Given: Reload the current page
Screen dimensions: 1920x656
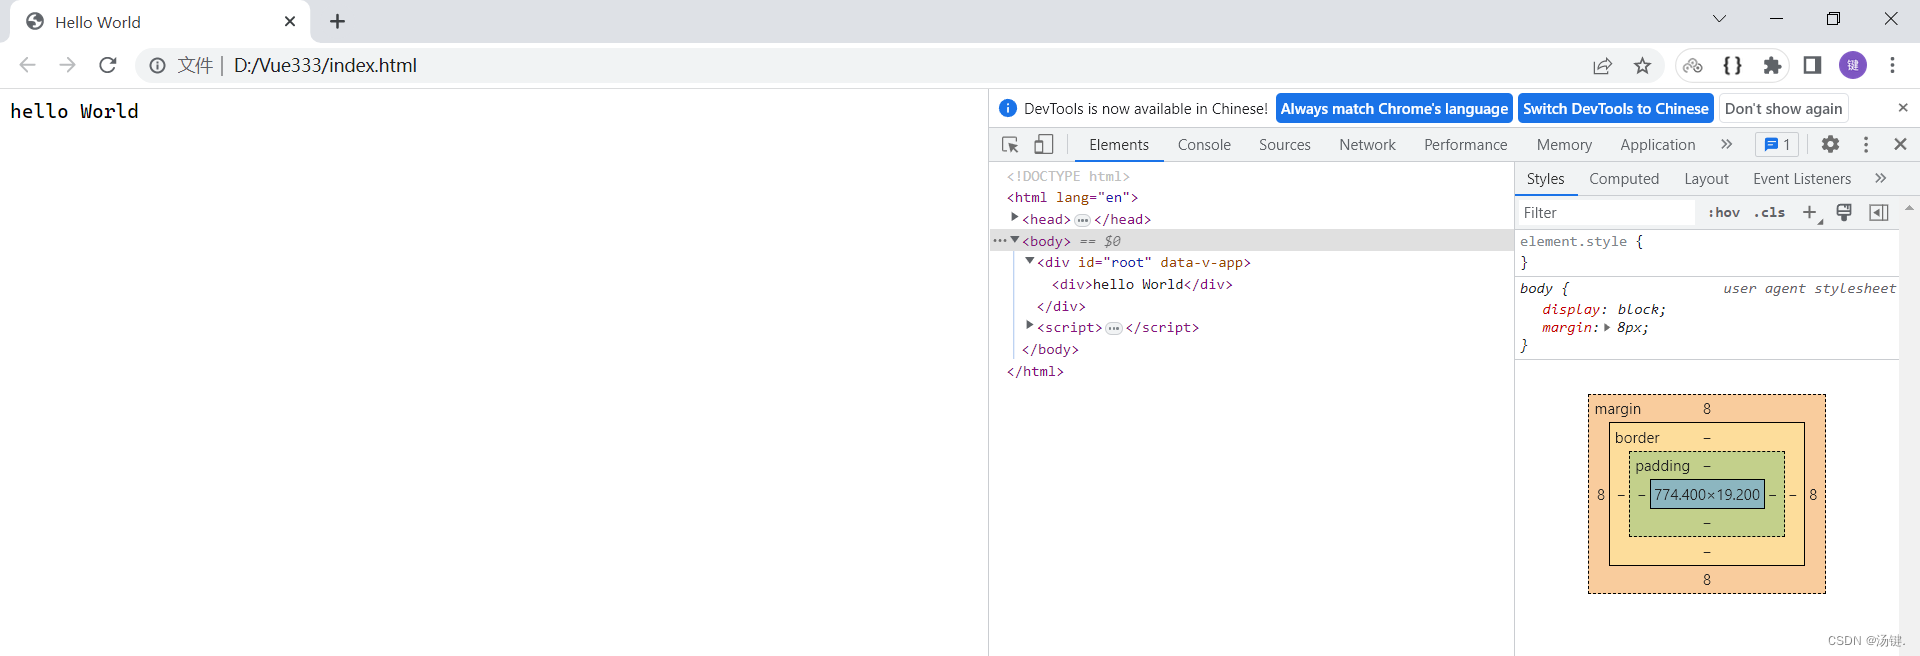Looking at the screenshot, I should (x=108, y=65).
